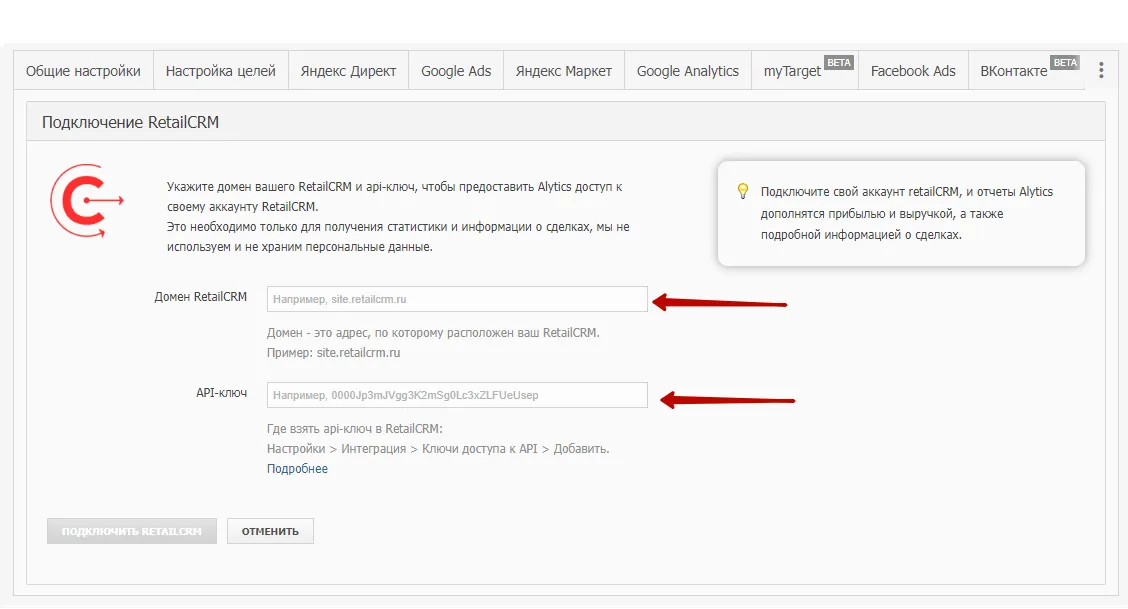
Task: Click the Подключение RetailCRM heading
Action: (130, 122)
